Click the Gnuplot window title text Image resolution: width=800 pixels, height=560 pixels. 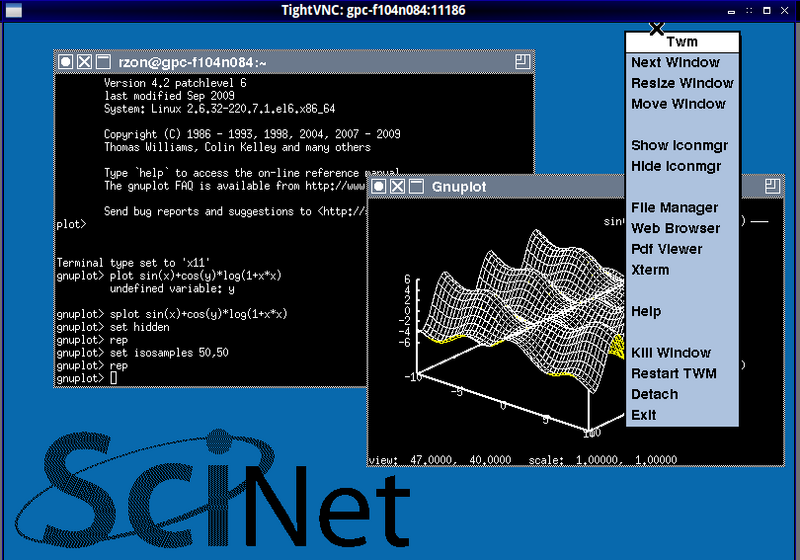(x=459, y=187)
